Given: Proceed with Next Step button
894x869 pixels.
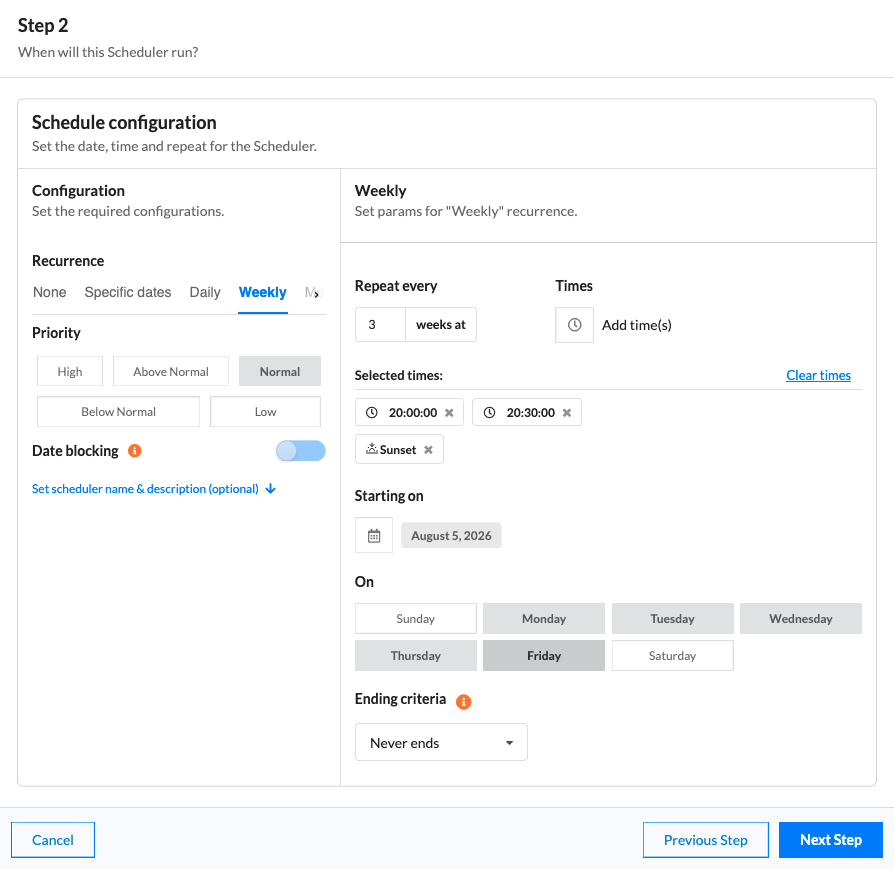Looking at the screenshot, I should (831, 840).
